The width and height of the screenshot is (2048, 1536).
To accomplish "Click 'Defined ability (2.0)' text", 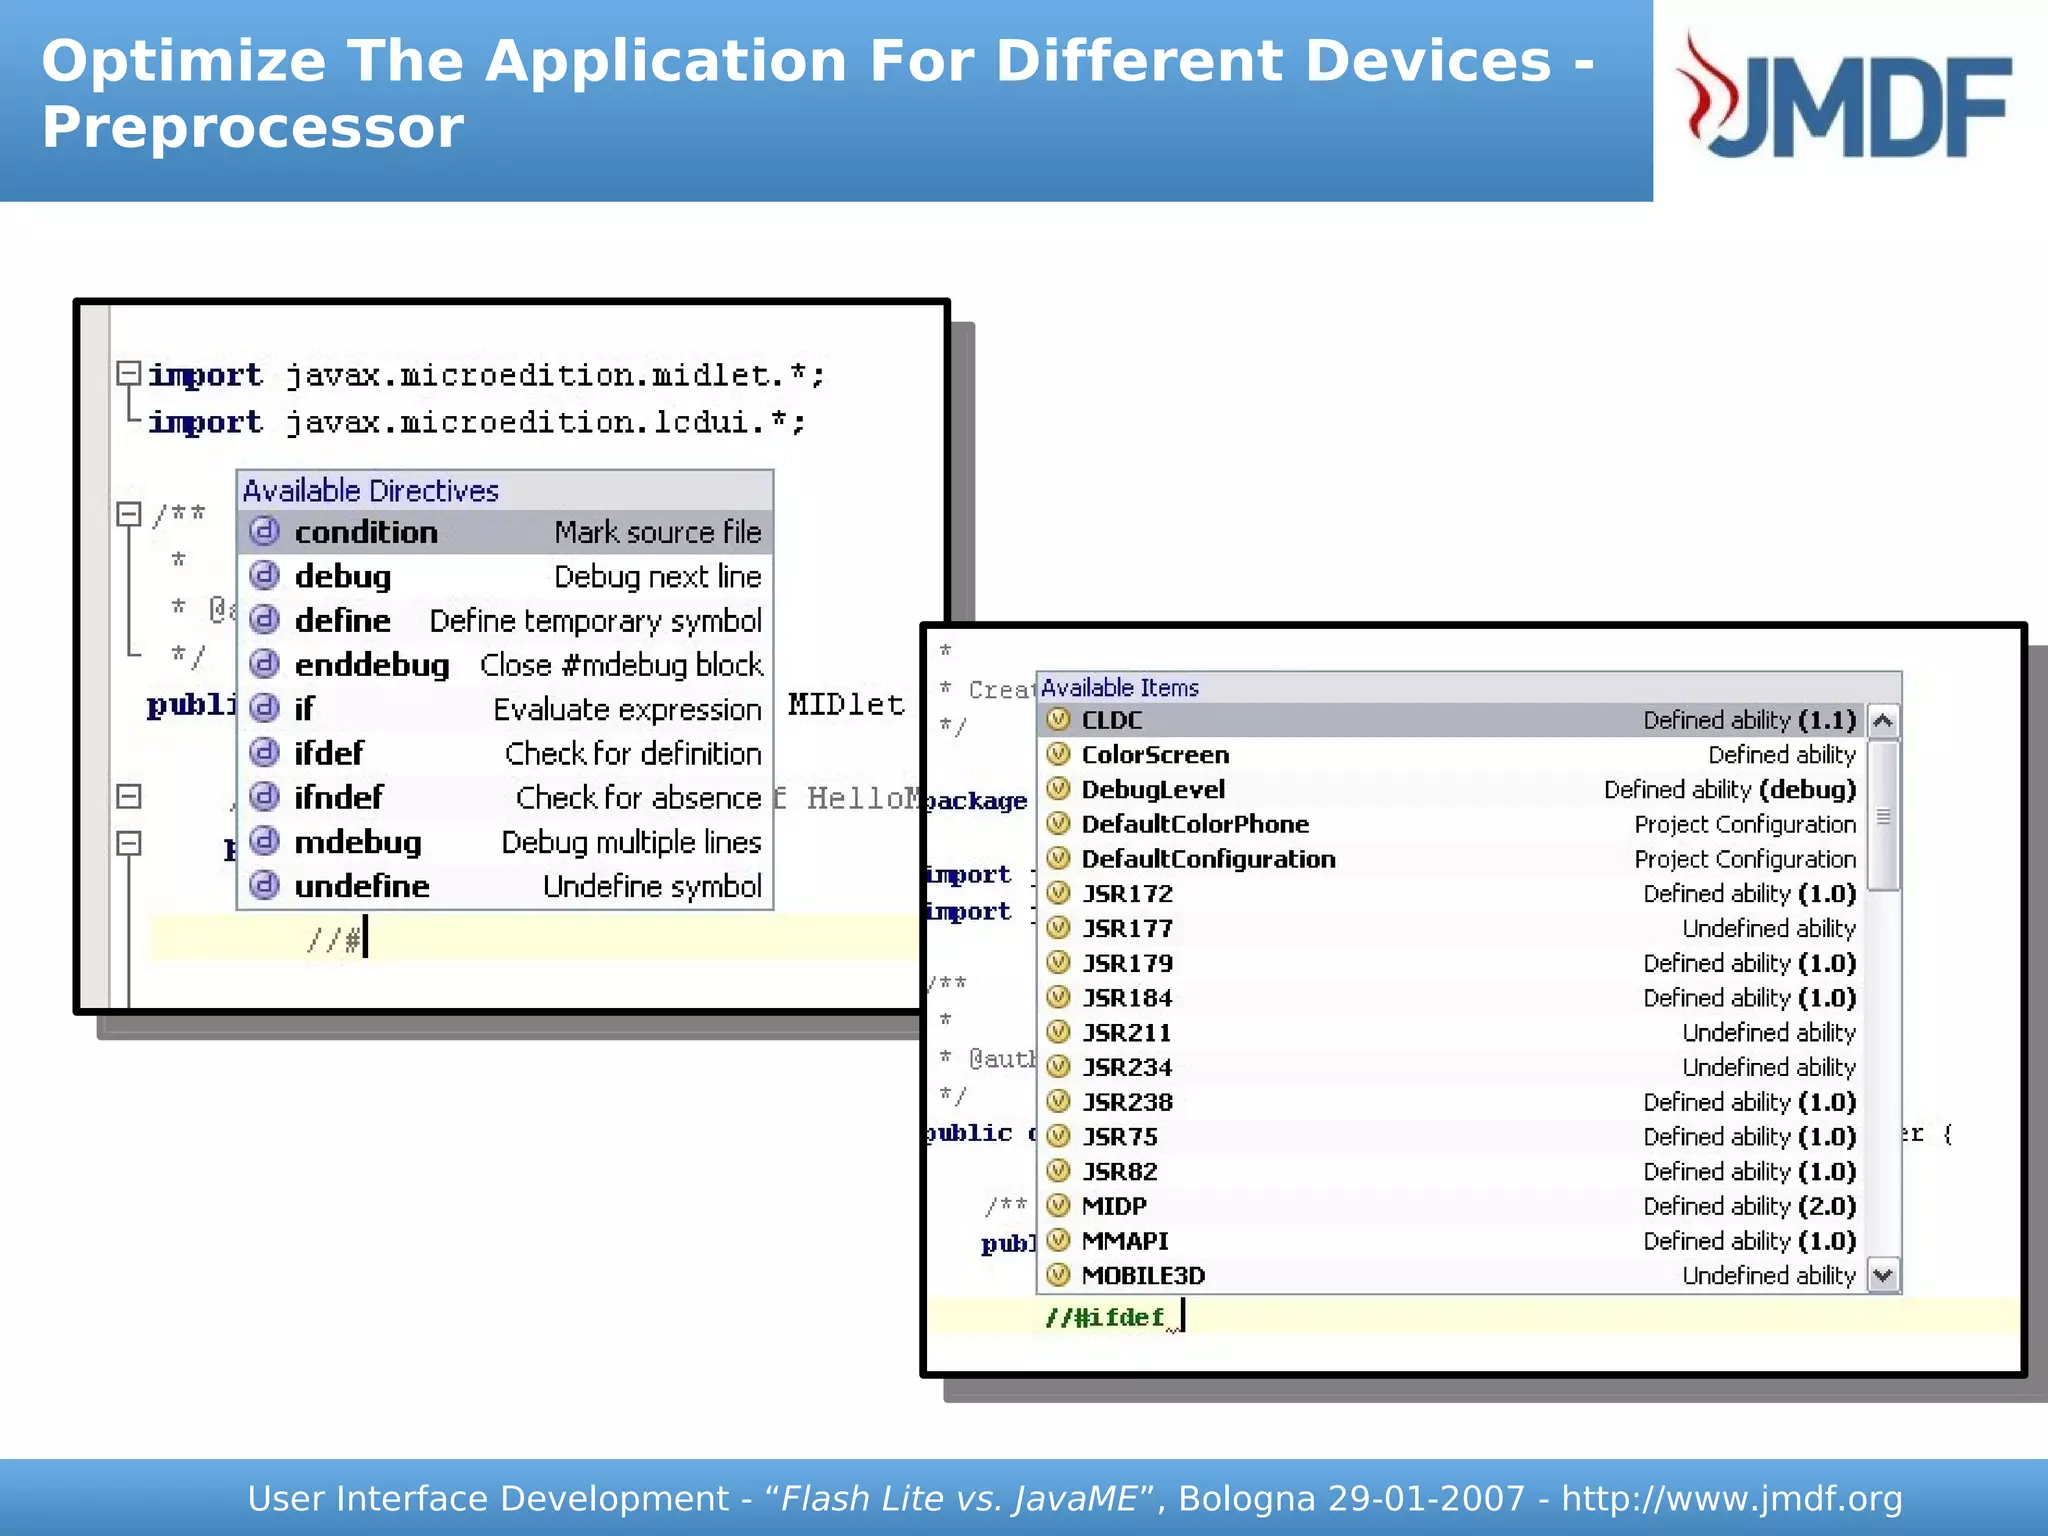I will click(x=1750, y=1207).
